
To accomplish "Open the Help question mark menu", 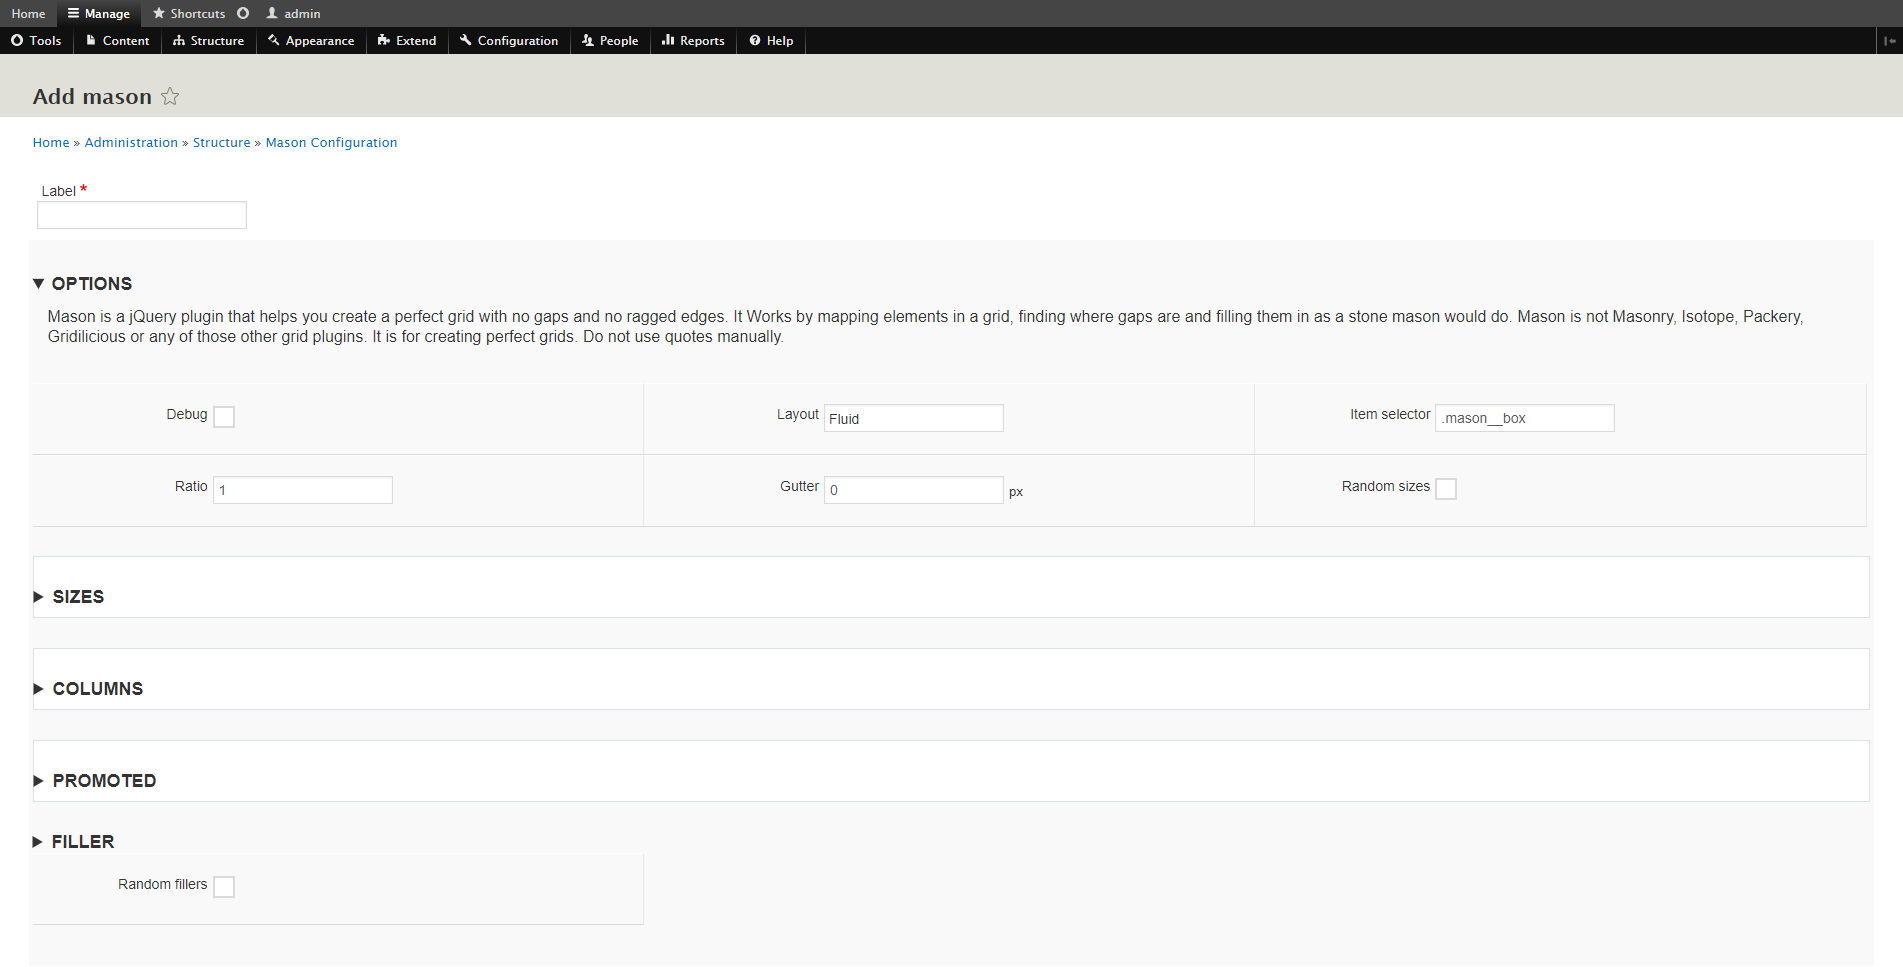I will point(755,41).
